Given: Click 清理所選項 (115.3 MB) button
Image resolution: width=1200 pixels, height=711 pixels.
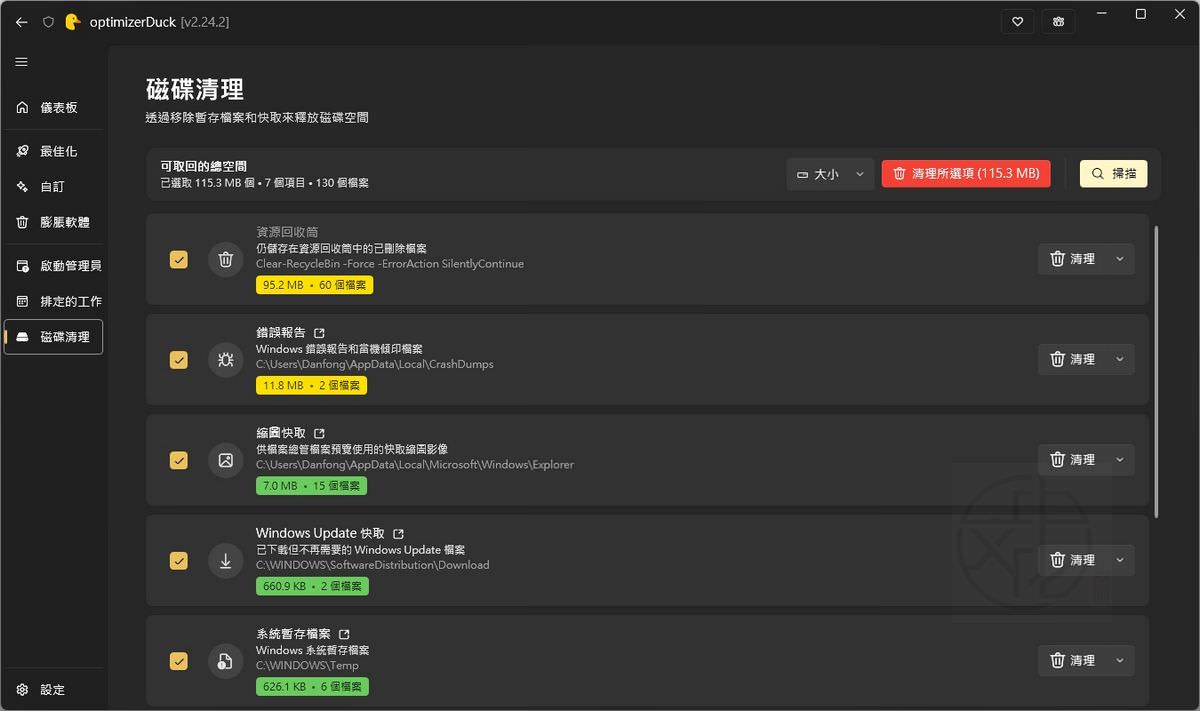Looking at the screenshot, I should [x=966, y=174].
